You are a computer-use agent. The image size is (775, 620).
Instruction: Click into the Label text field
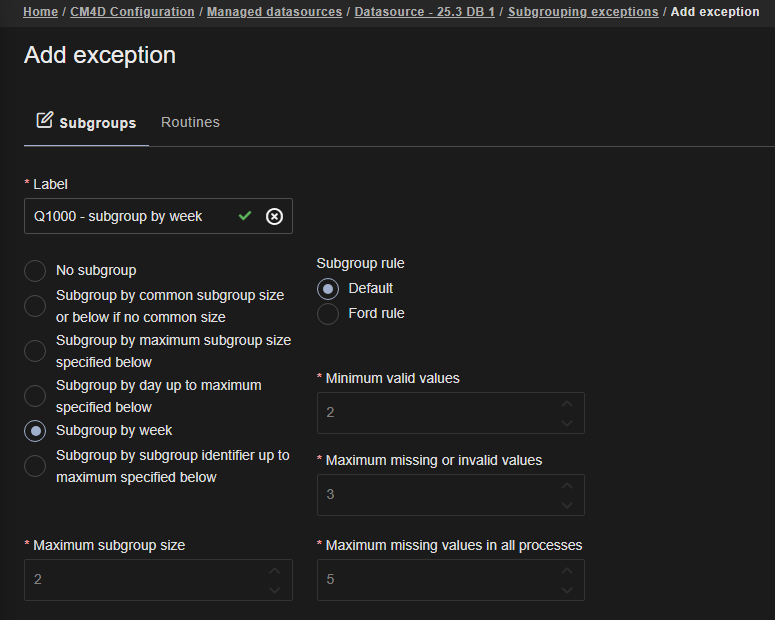[x=130, y=216]
